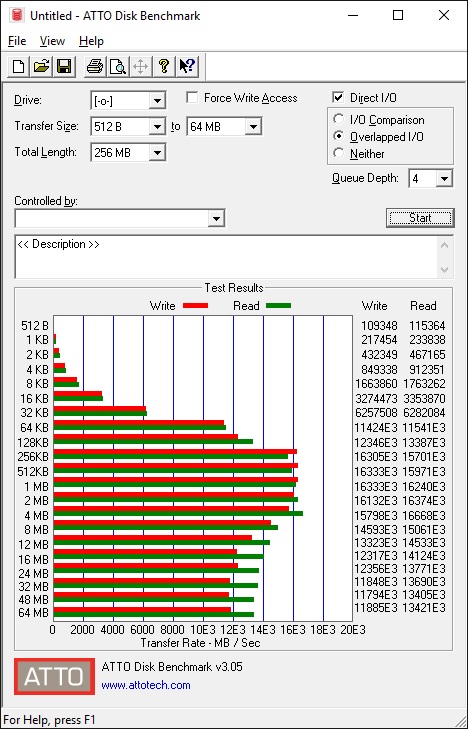The image size is (468, 729).
Task: Select the I/O Comparison radio button
Action: [339, 119]
